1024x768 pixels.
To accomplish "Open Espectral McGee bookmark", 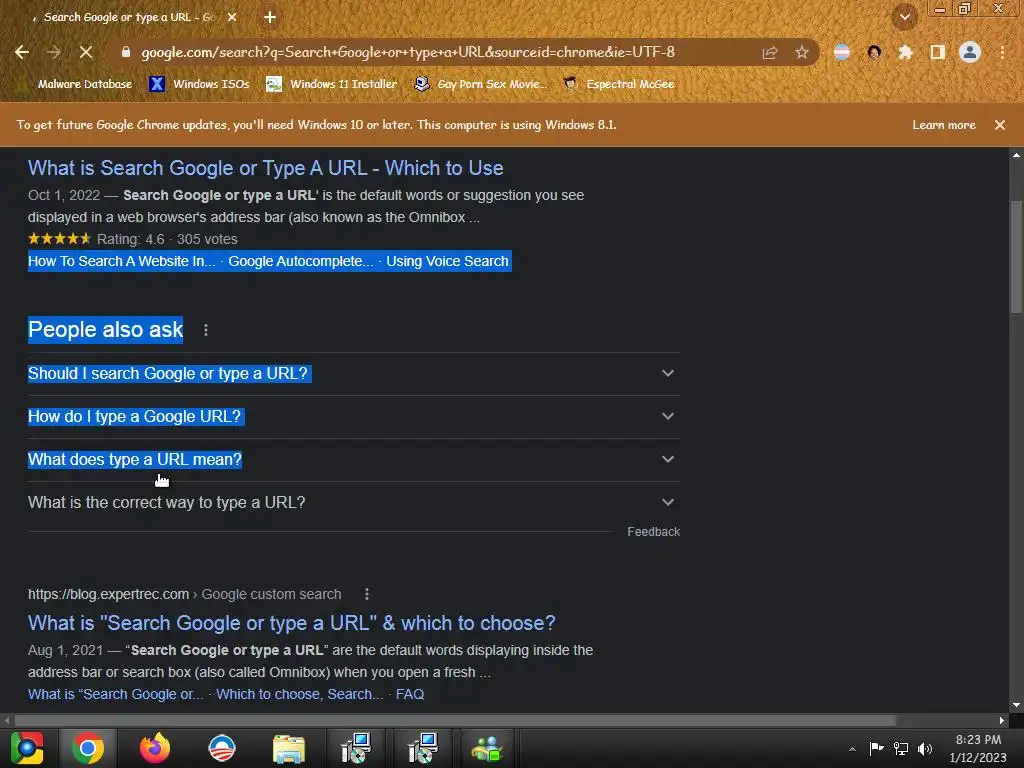I will (x=619, y=84).
